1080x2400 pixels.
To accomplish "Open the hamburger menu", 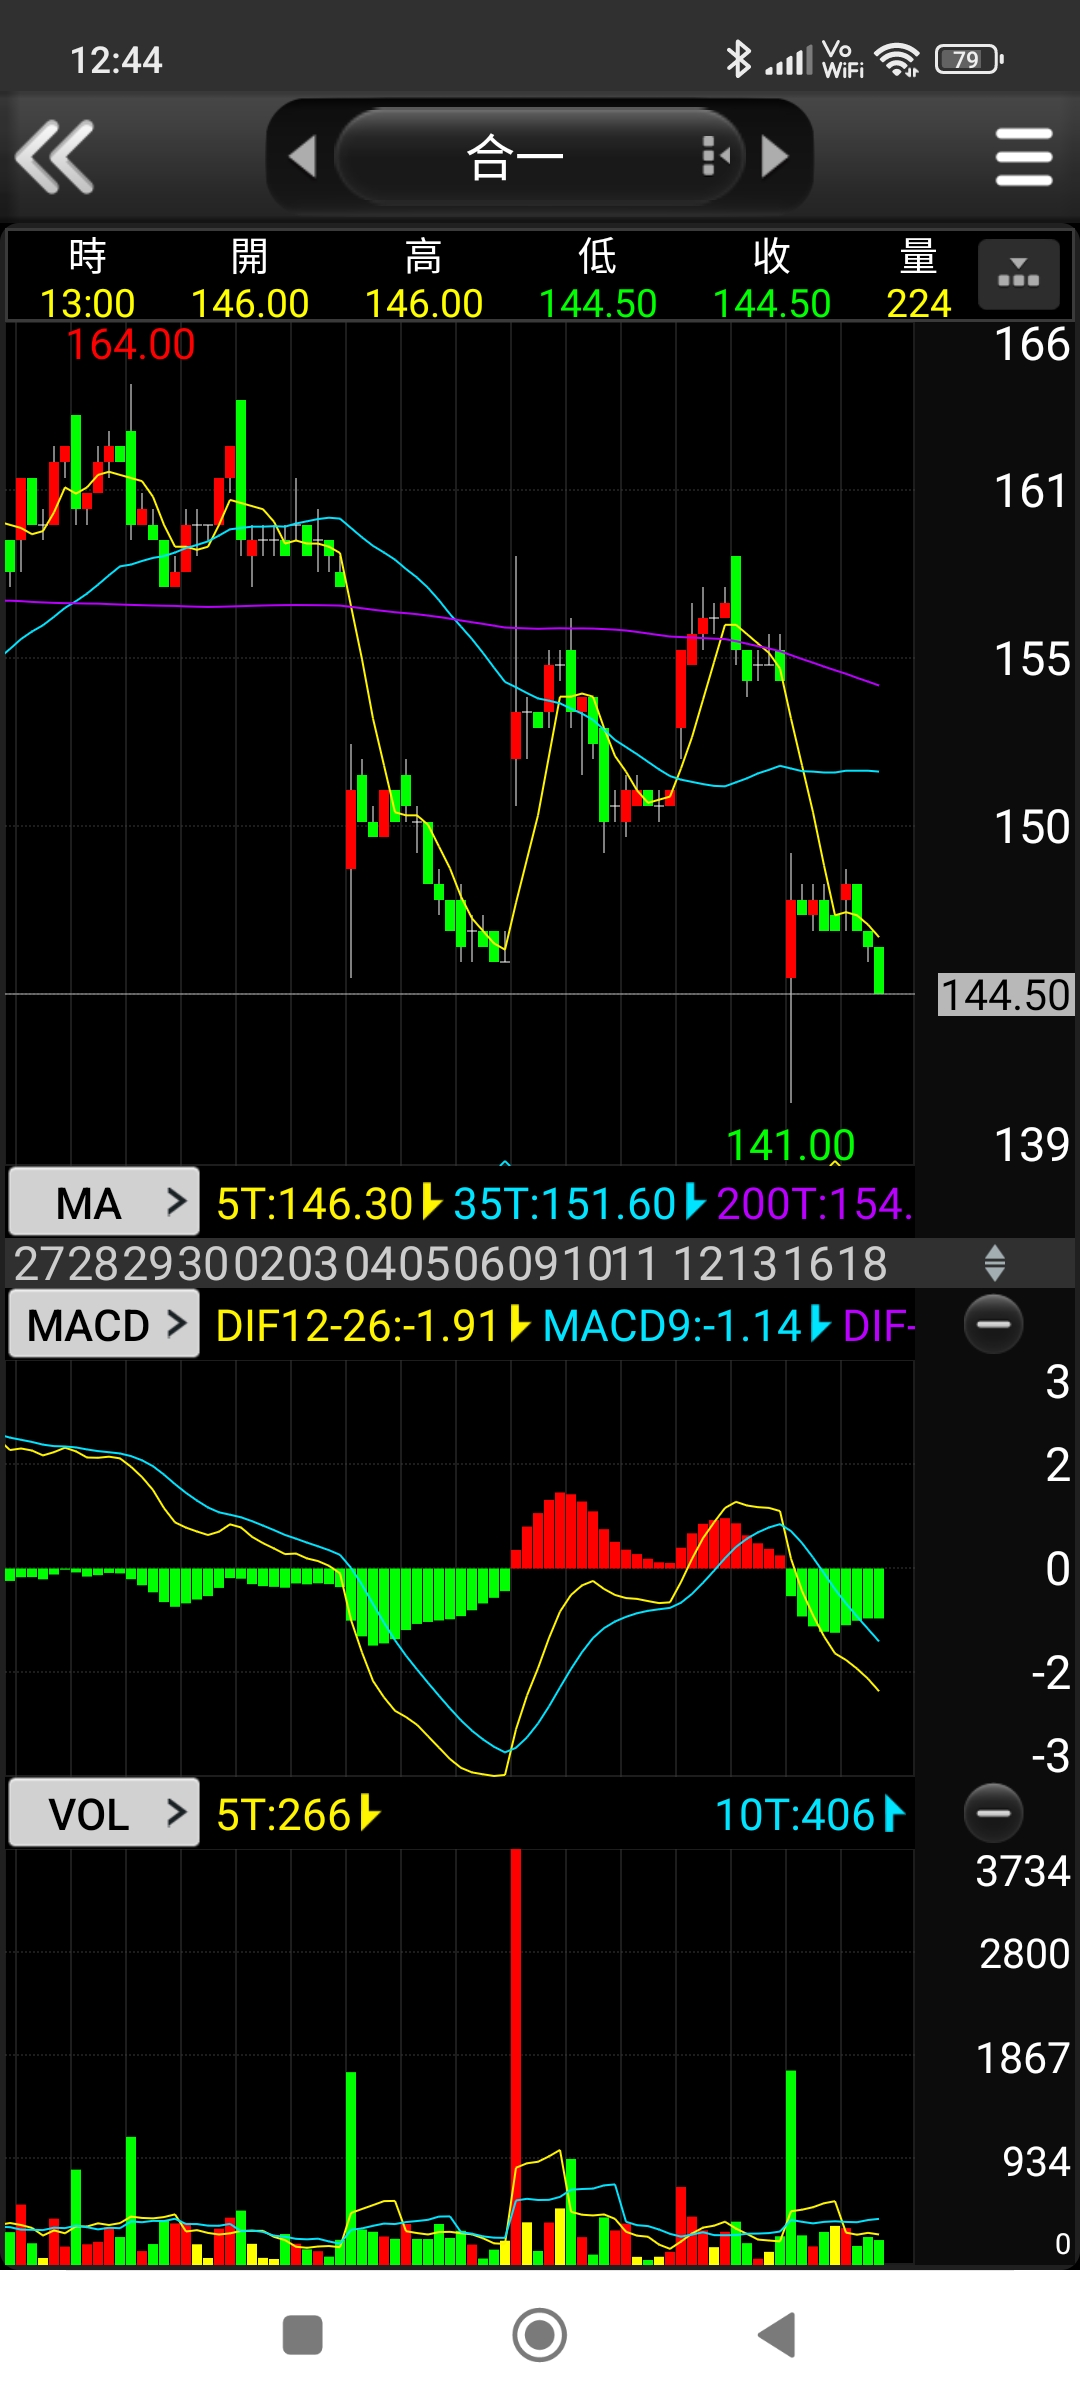I will (x=1023, y=157).
